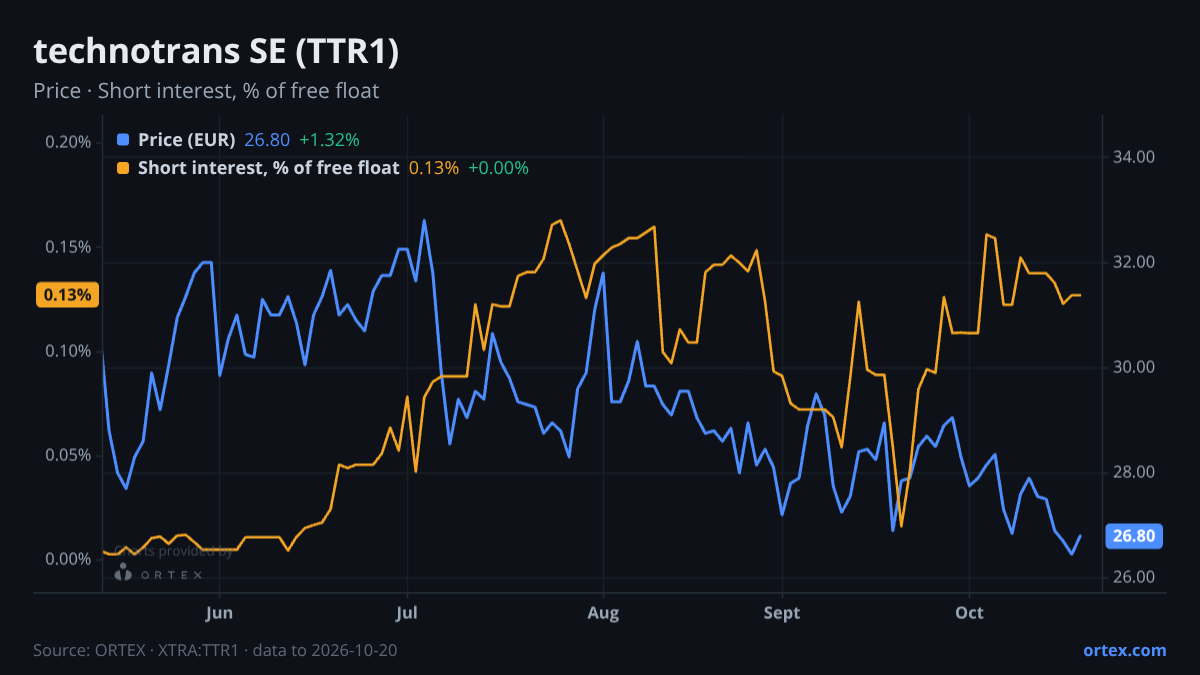The height and width of the screenshot is (675, 1200).
Task: Click the blue 26.80 price badge
Action: pyautogui.click(x=1134, y=536)
